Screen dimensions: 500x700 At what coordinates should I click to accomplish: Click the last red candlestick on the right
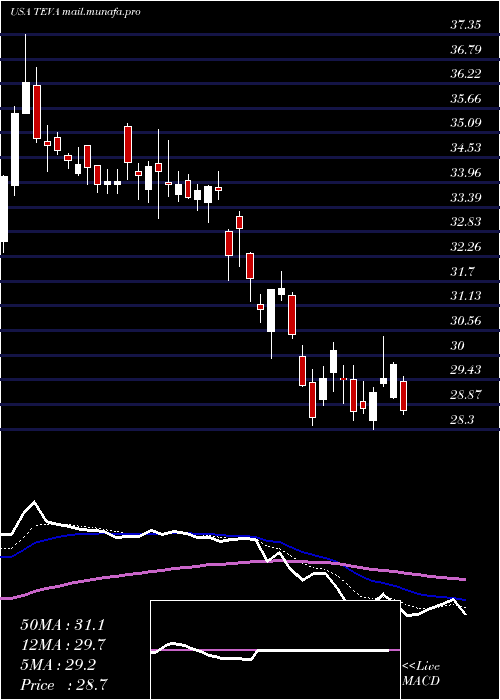(x=404, y=396)
